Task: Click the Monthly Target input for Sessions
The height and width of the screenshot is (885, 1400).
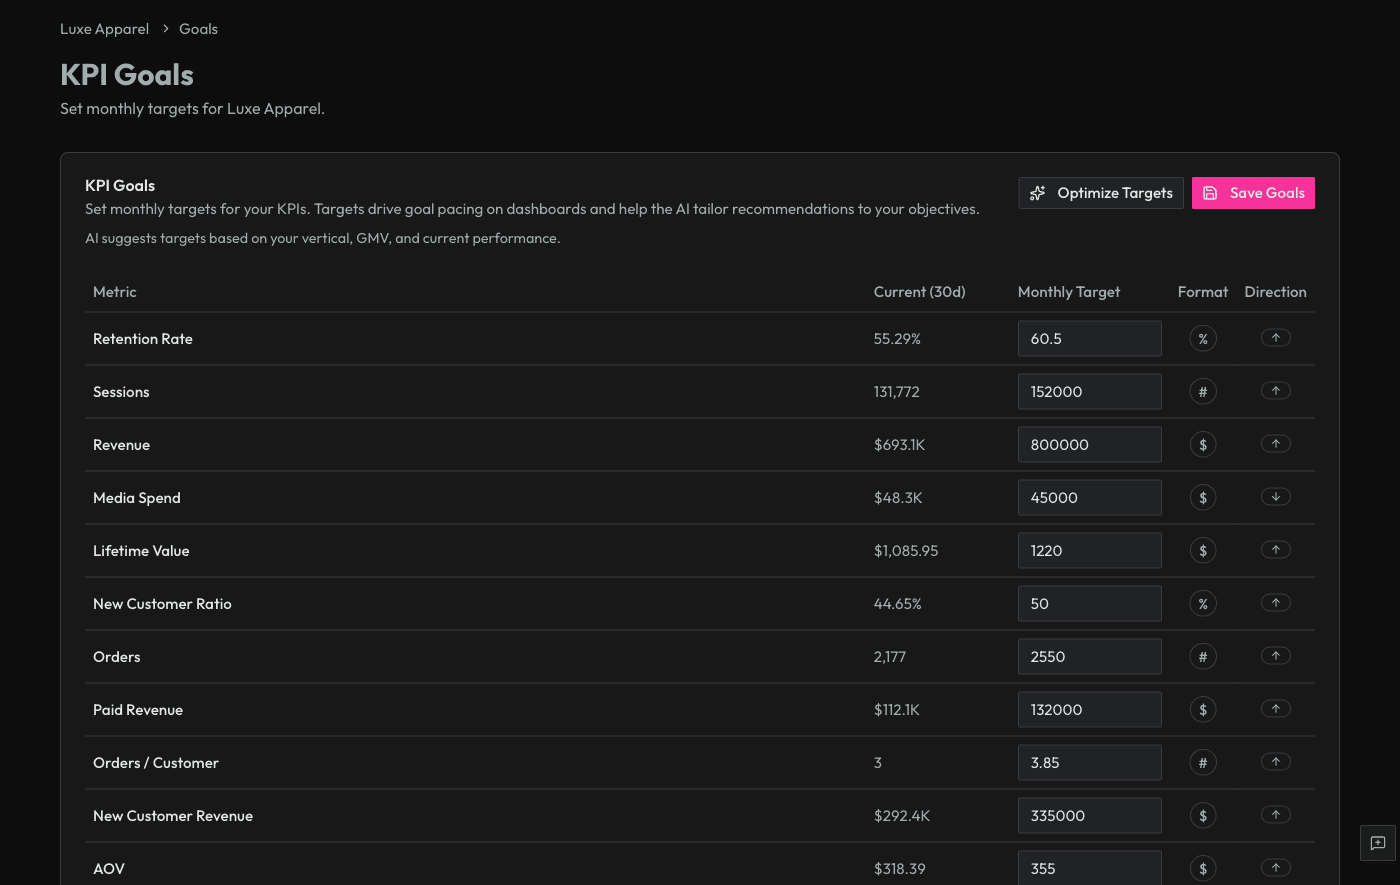Action: coord(1089,391)
